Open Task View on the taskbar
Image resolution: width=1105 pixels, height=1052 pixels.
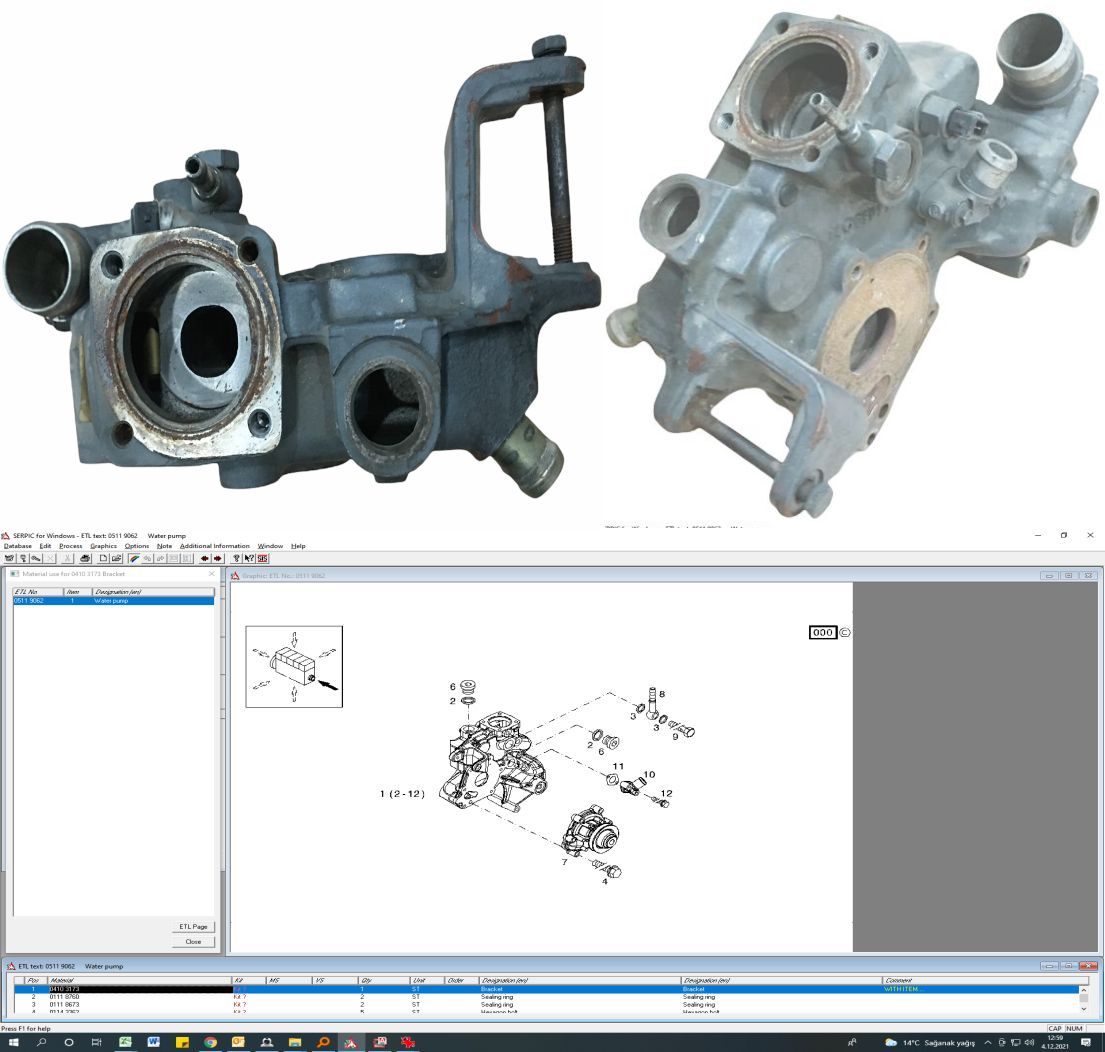point(97,1042)
